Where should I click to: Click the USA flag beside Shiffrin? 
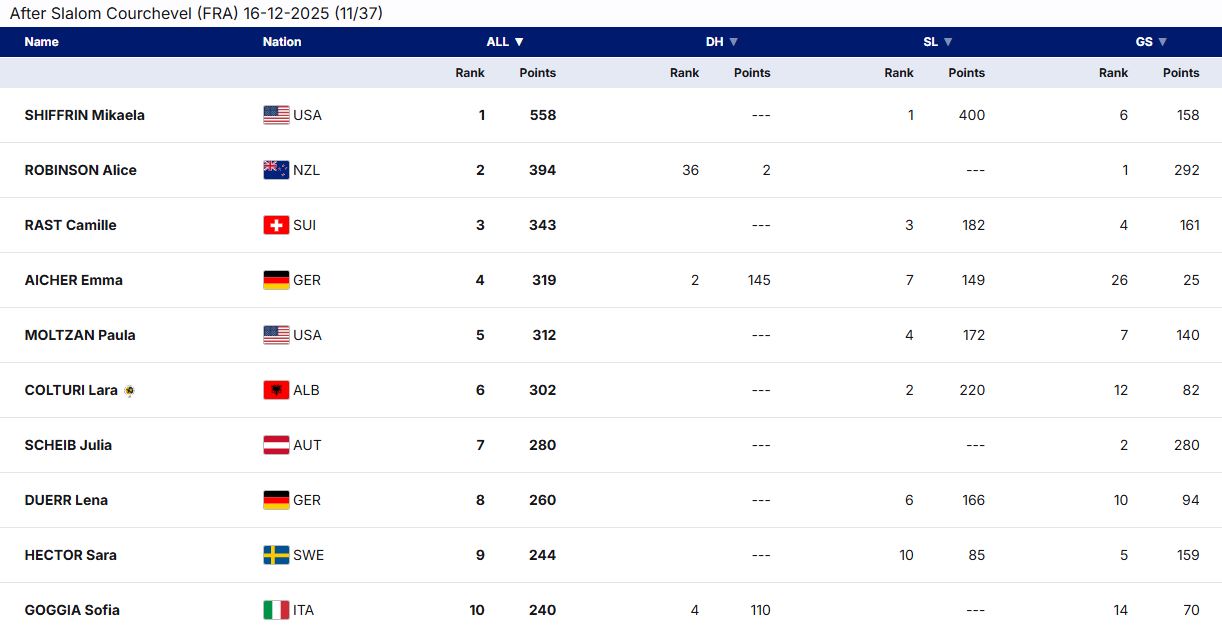pos(276,115)
